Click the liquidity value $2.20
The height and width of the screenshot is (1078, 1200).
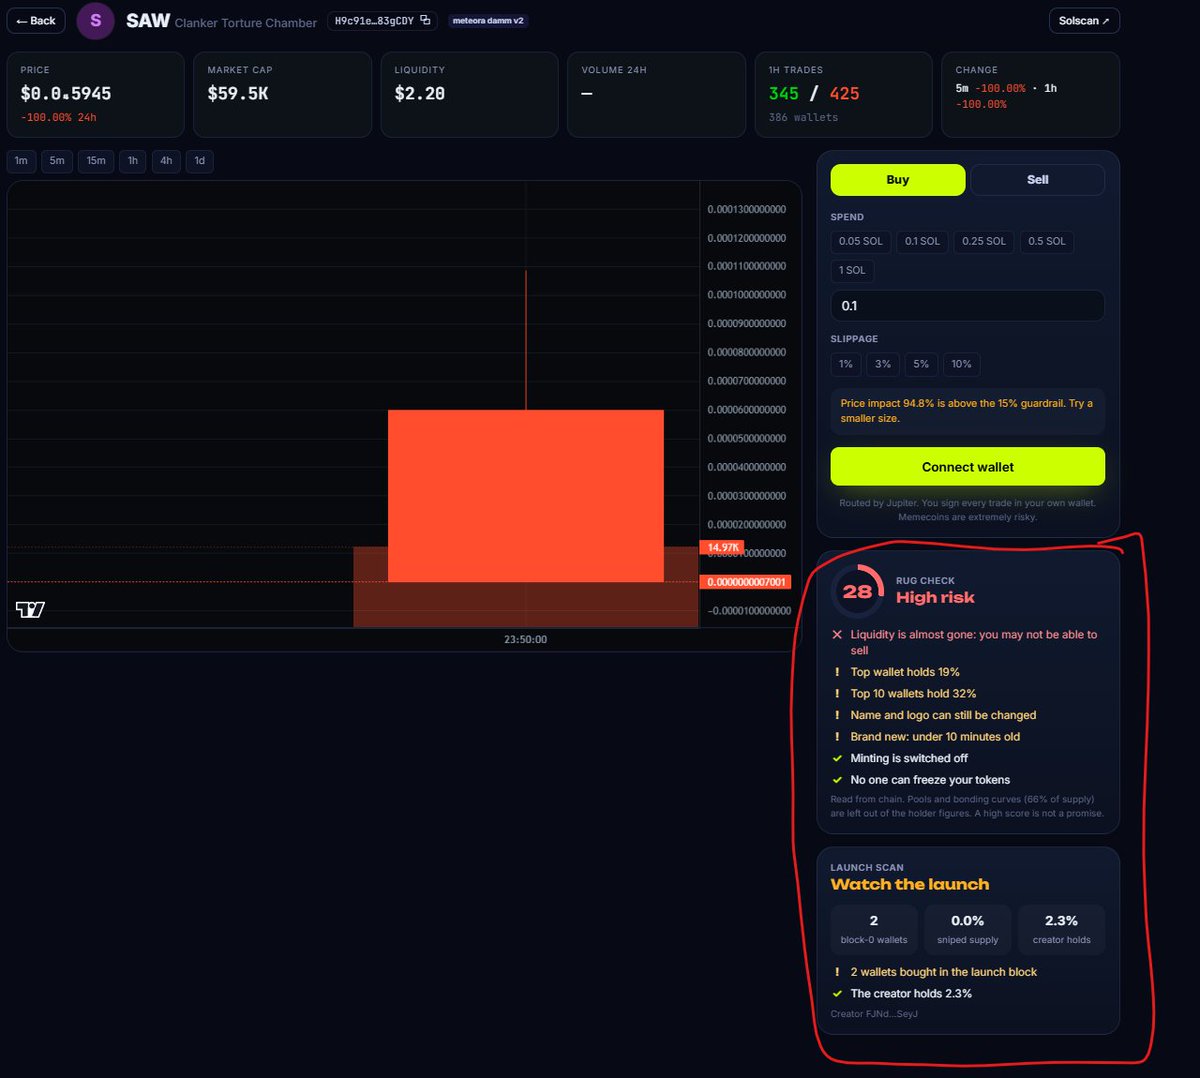420,94
